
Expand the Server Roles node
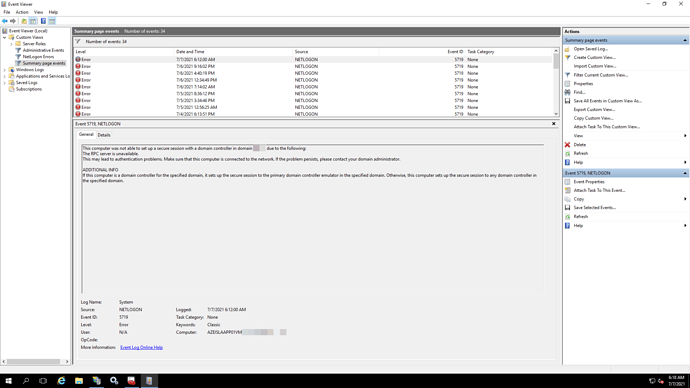(11, 44)
